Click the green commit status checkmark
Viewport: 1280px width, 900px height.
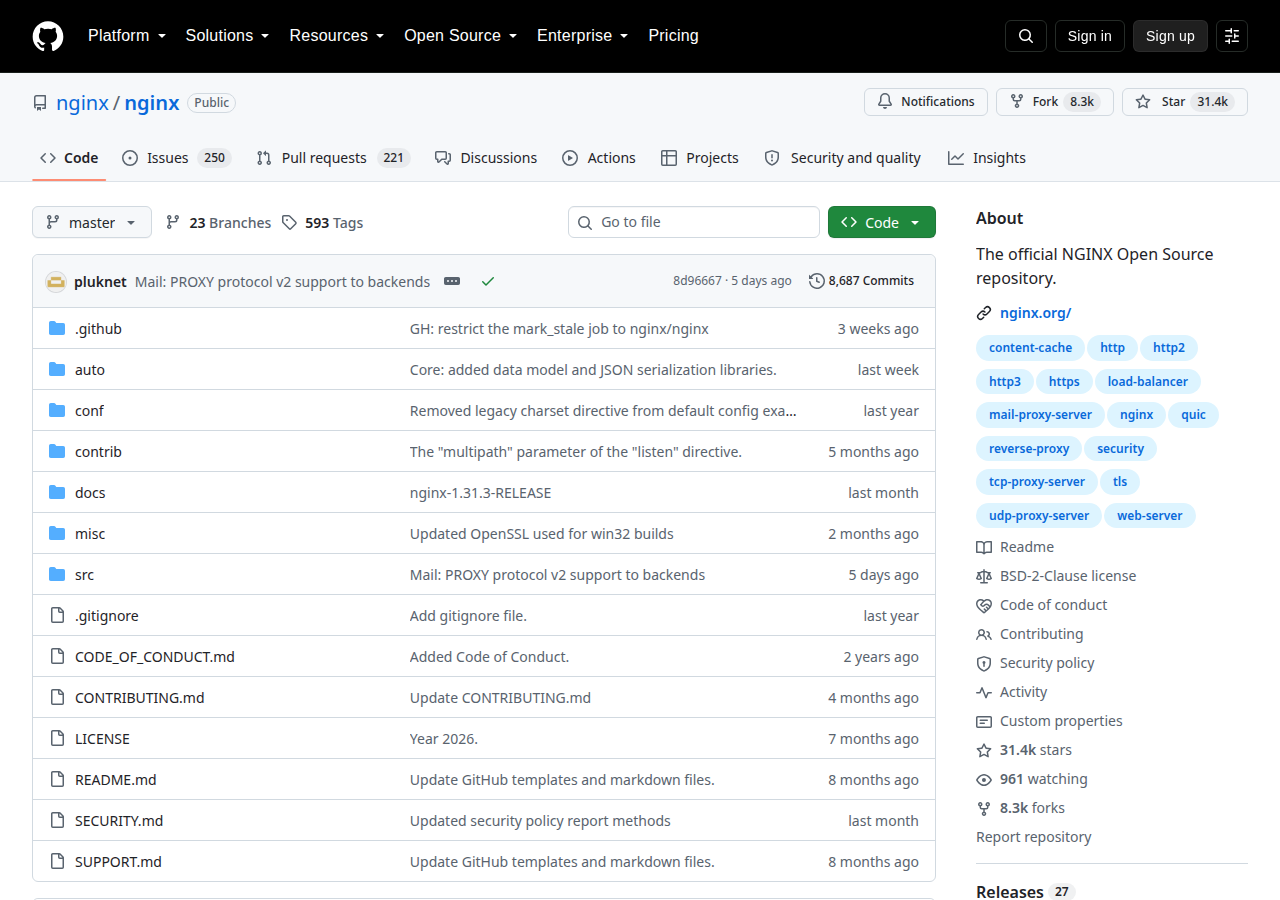488,281
